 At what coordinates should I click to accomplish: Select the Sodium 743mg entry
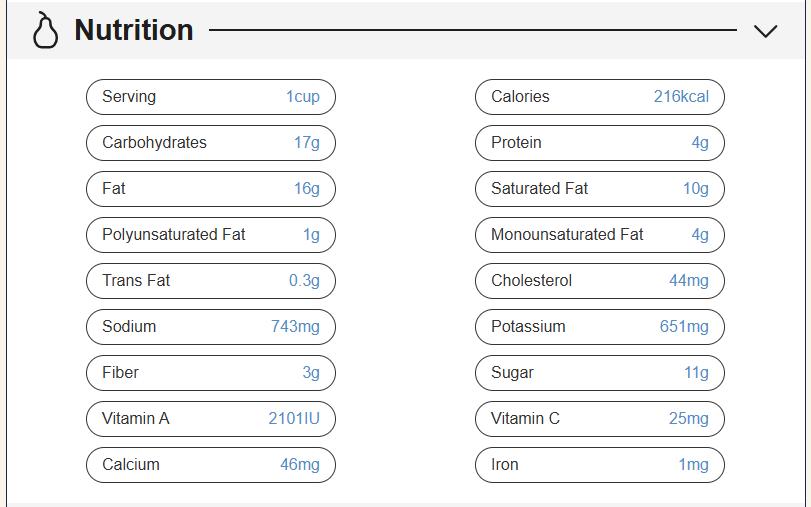coord(210,327)
